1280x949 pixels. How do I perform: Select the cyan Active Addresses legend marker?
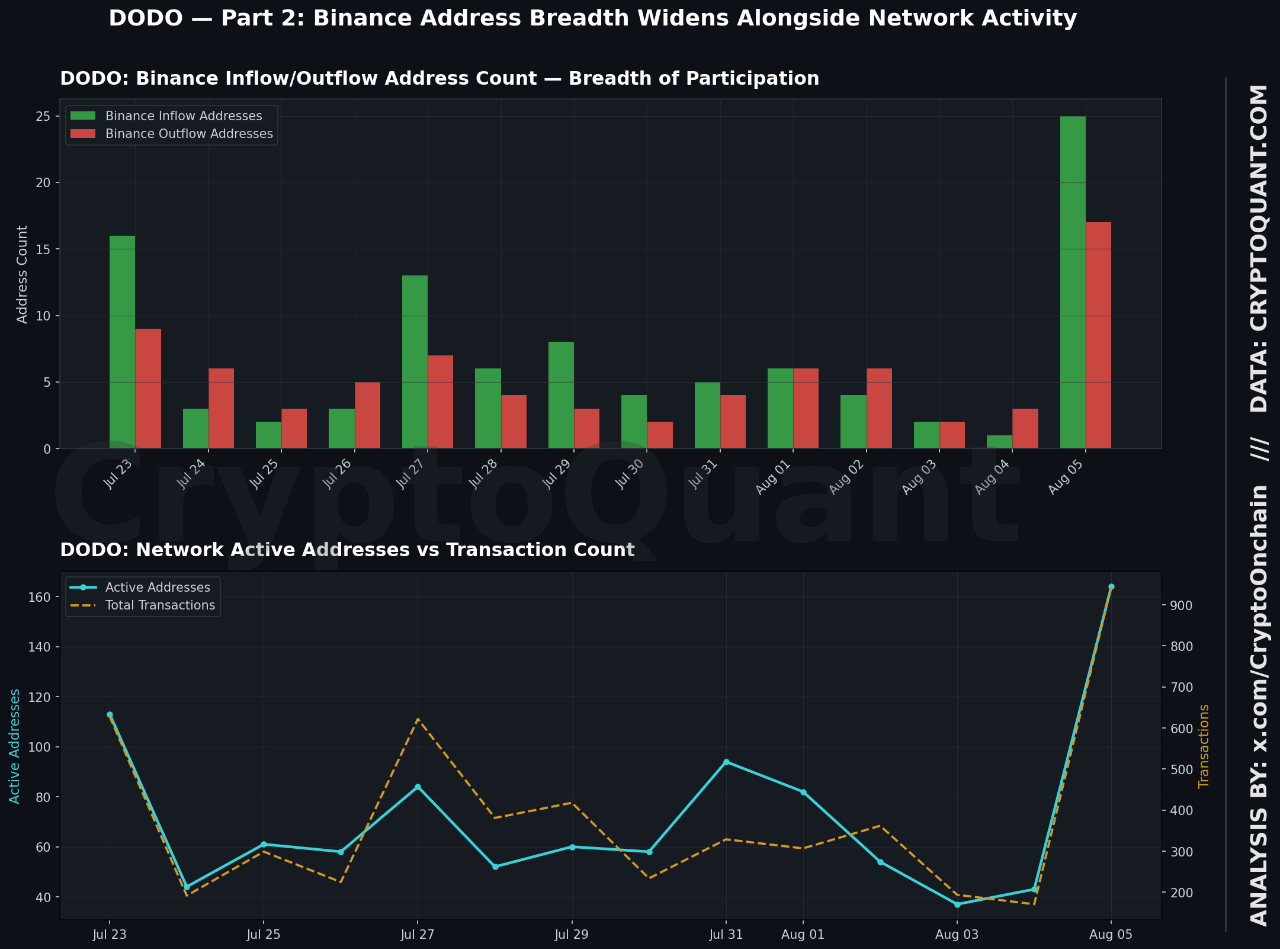(x=83, y=588)
